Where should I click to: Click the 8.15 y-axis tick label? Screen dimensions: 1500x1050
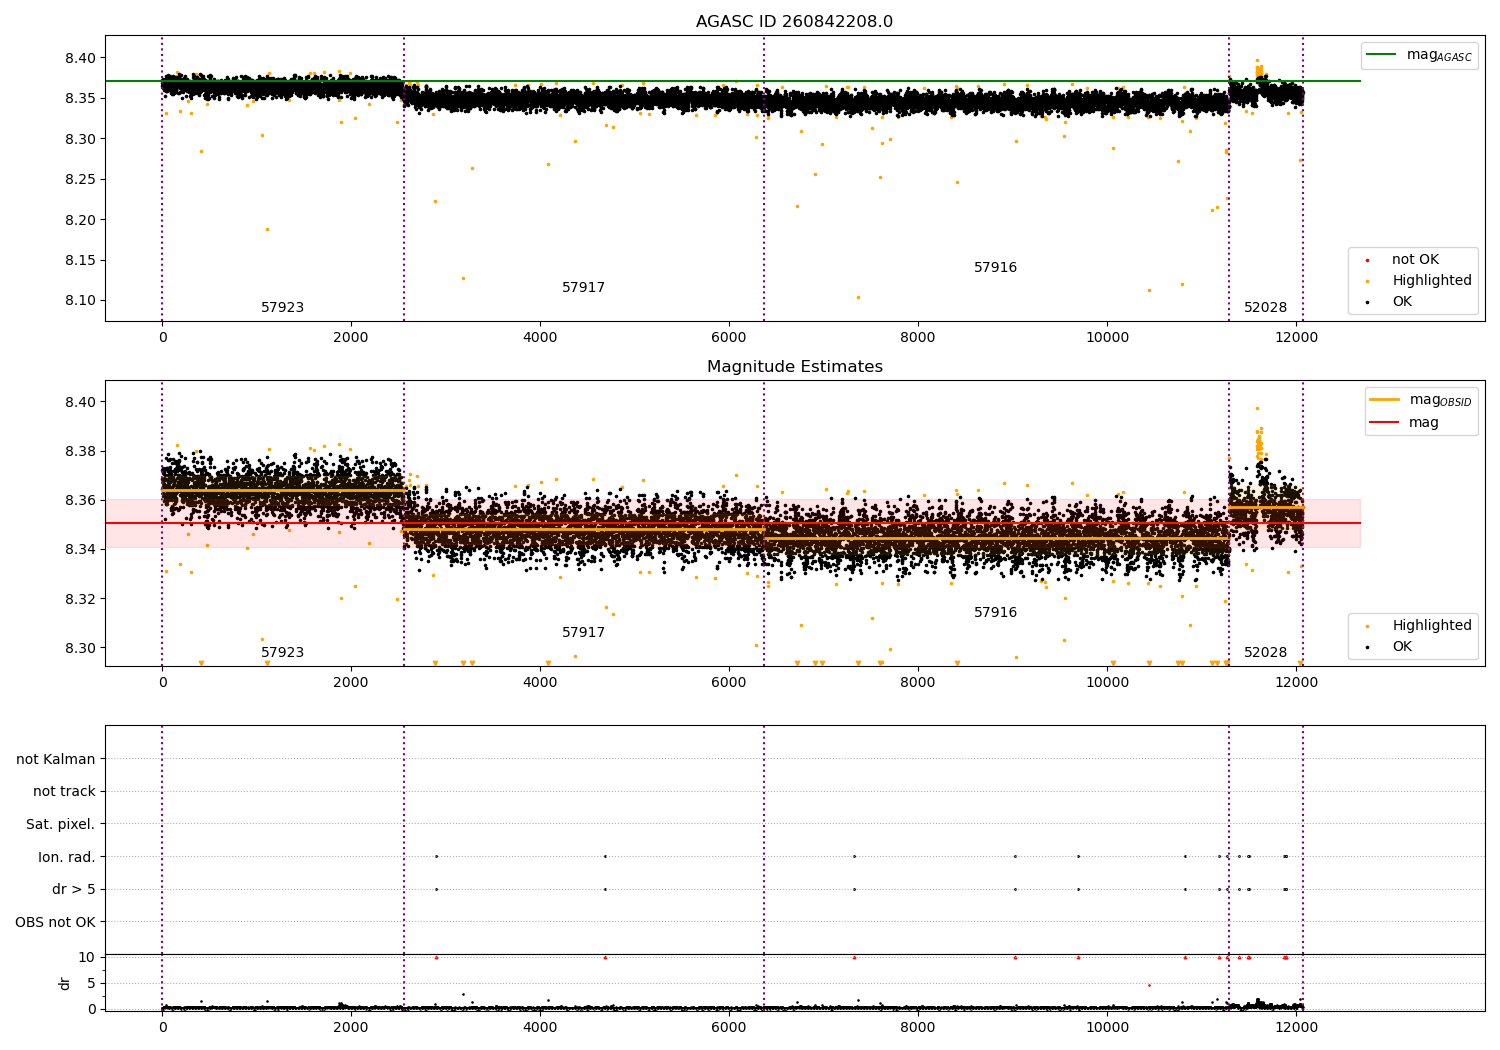(80, 260)
